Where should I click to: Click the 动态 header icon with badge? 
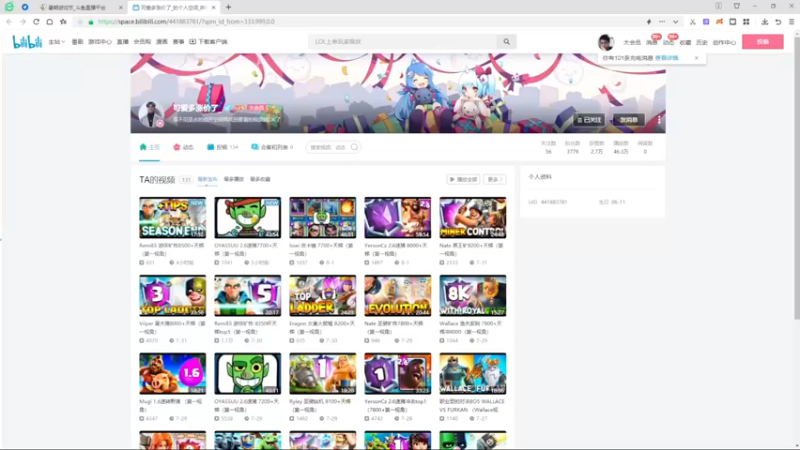[668, 41]
